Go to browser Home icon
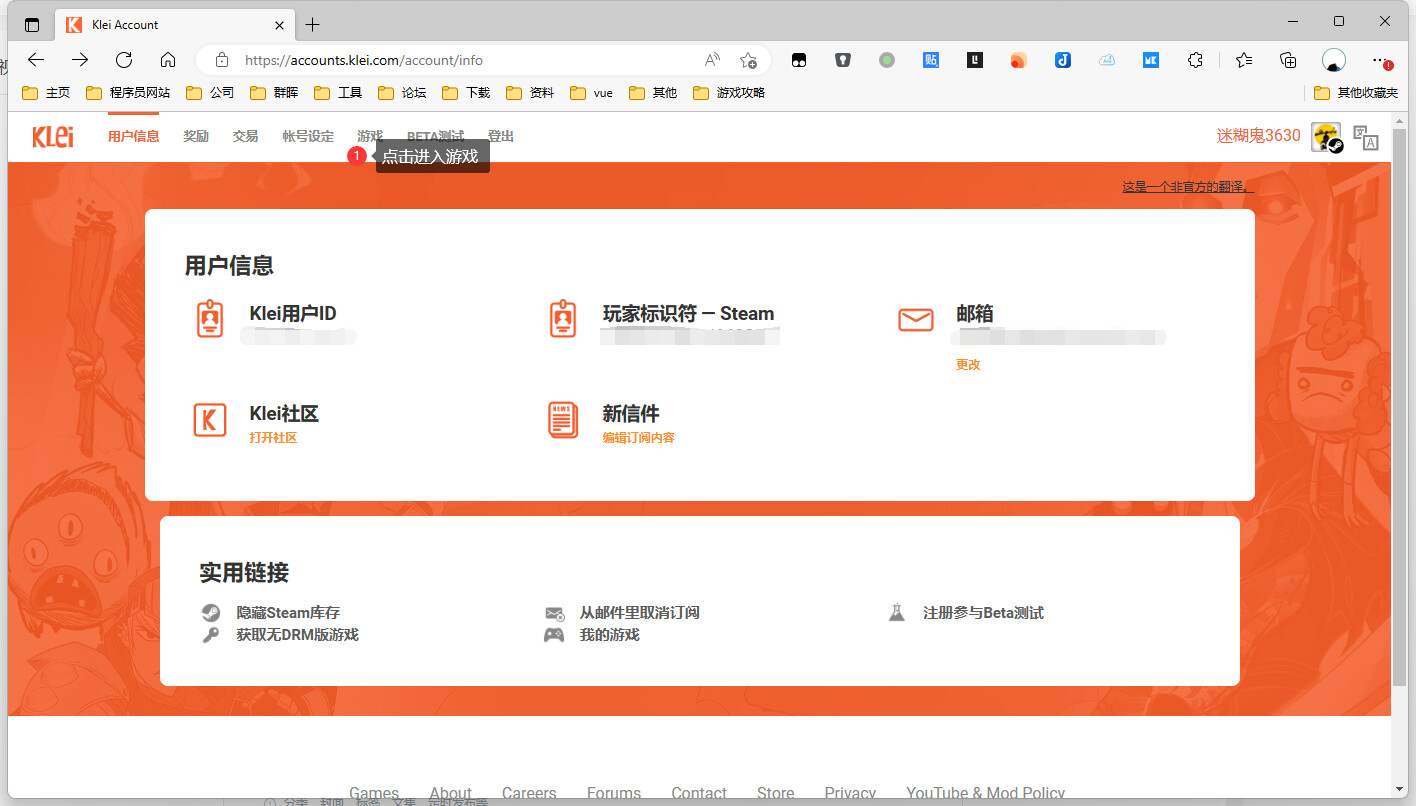The image size is (1416, 806). pos(168,60)
